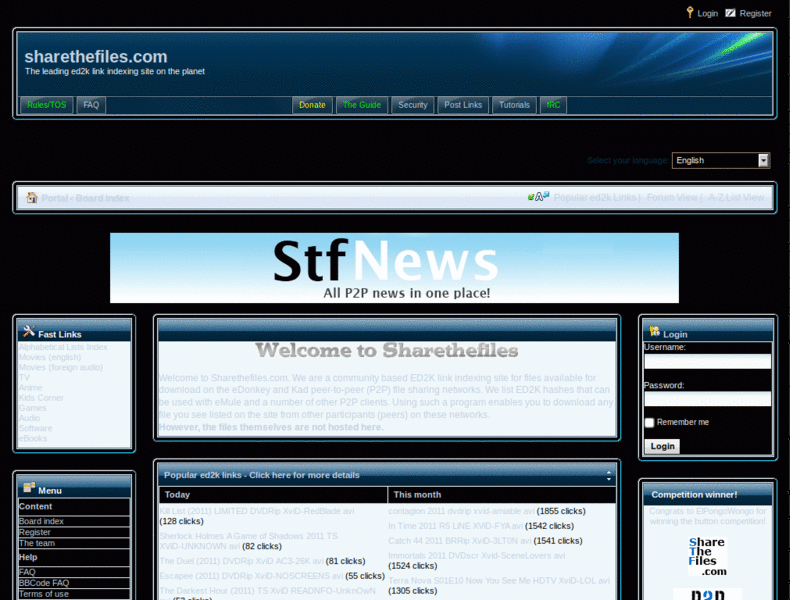Open The Duel (2011) DVDRip link
Viewport: 800px width, 600px height.
point(241,561)
